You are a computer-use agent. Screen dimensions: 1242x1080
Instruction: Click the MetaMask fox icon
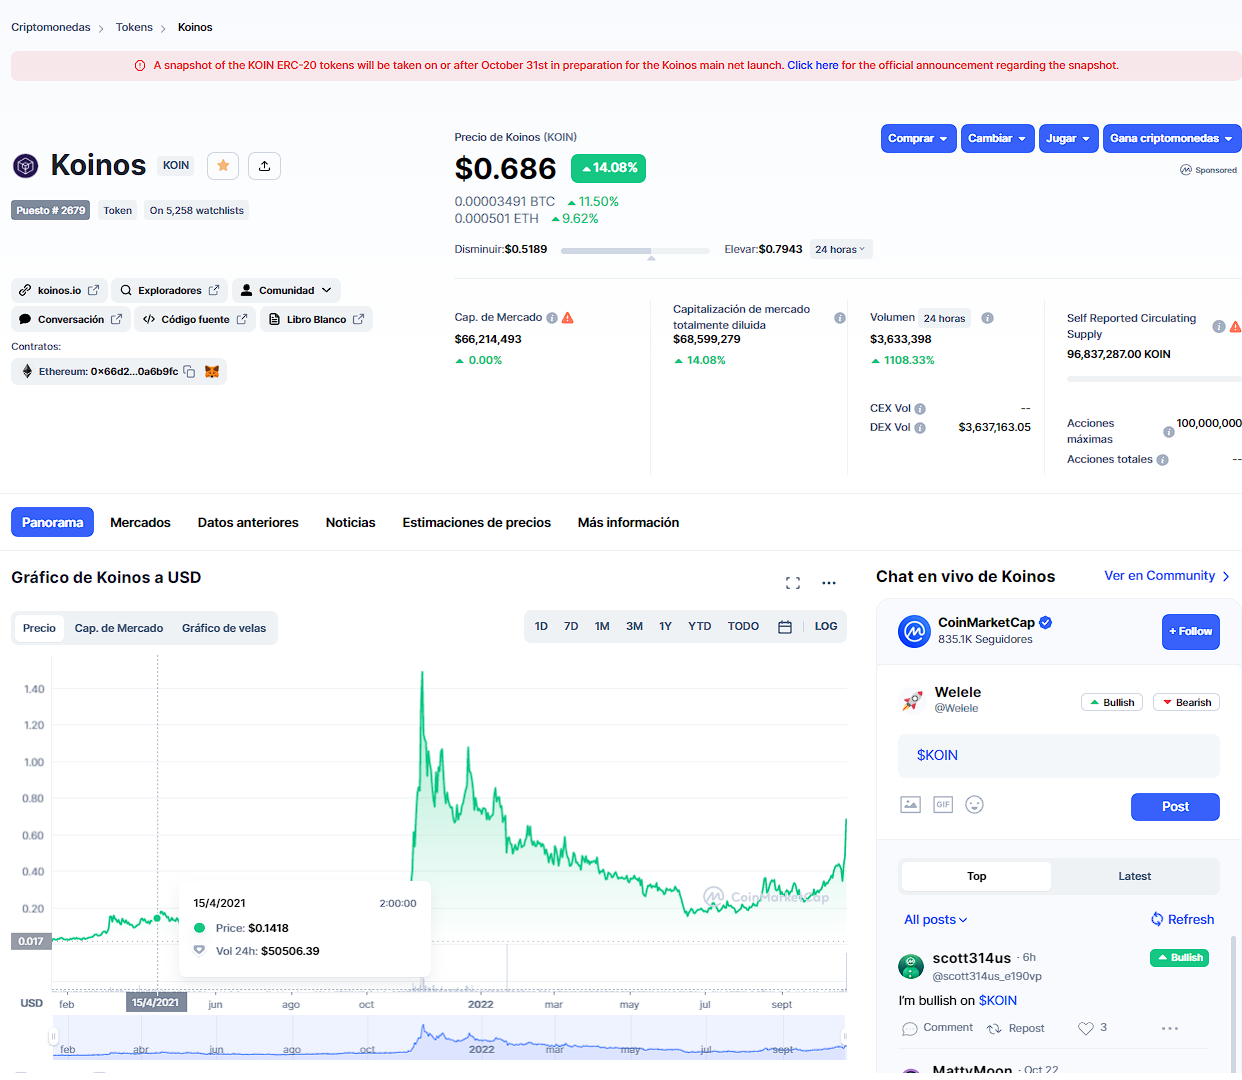coord(212,371)
